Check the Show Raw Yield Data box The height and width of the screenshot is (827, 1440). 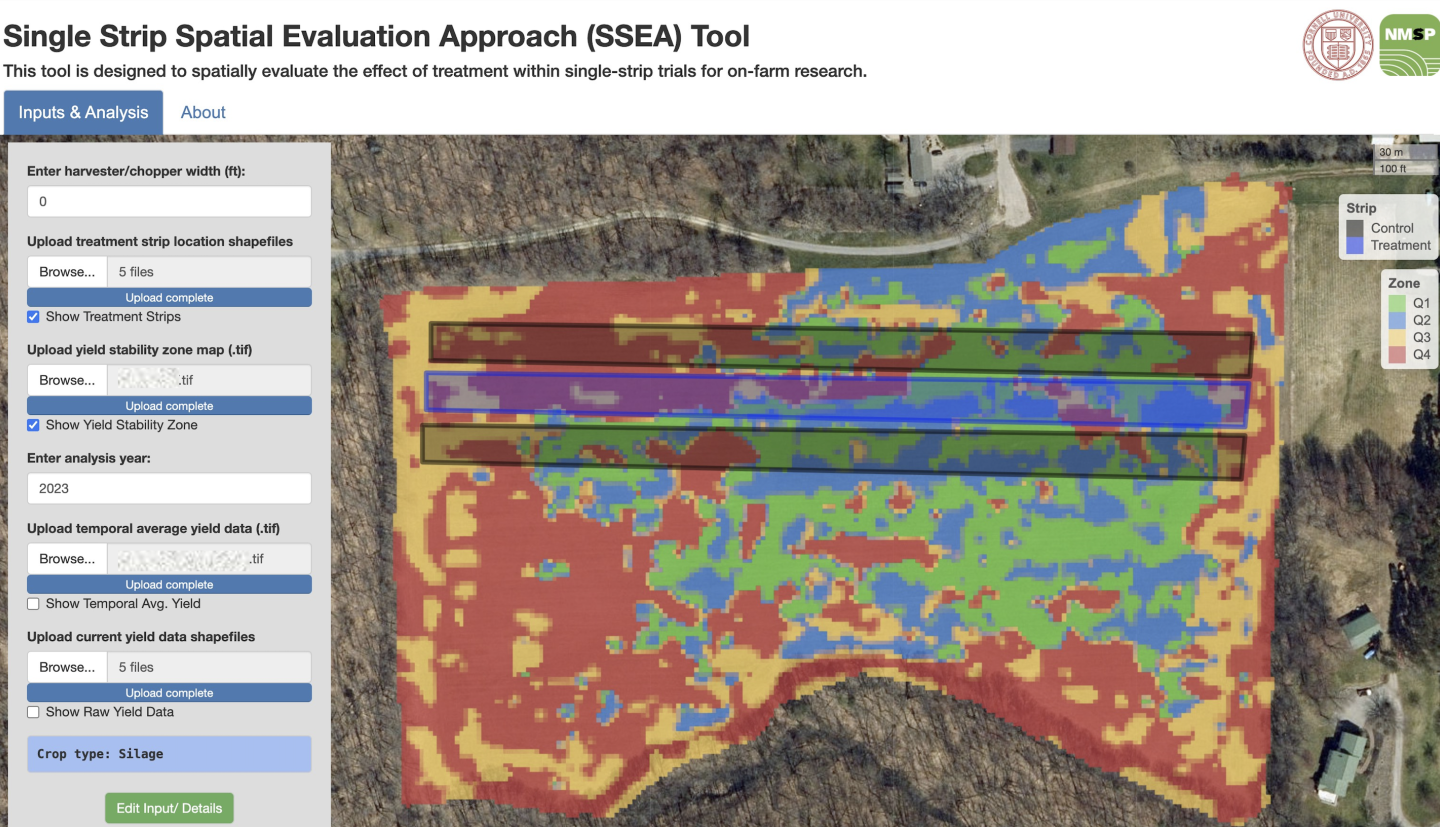point(33,712)
